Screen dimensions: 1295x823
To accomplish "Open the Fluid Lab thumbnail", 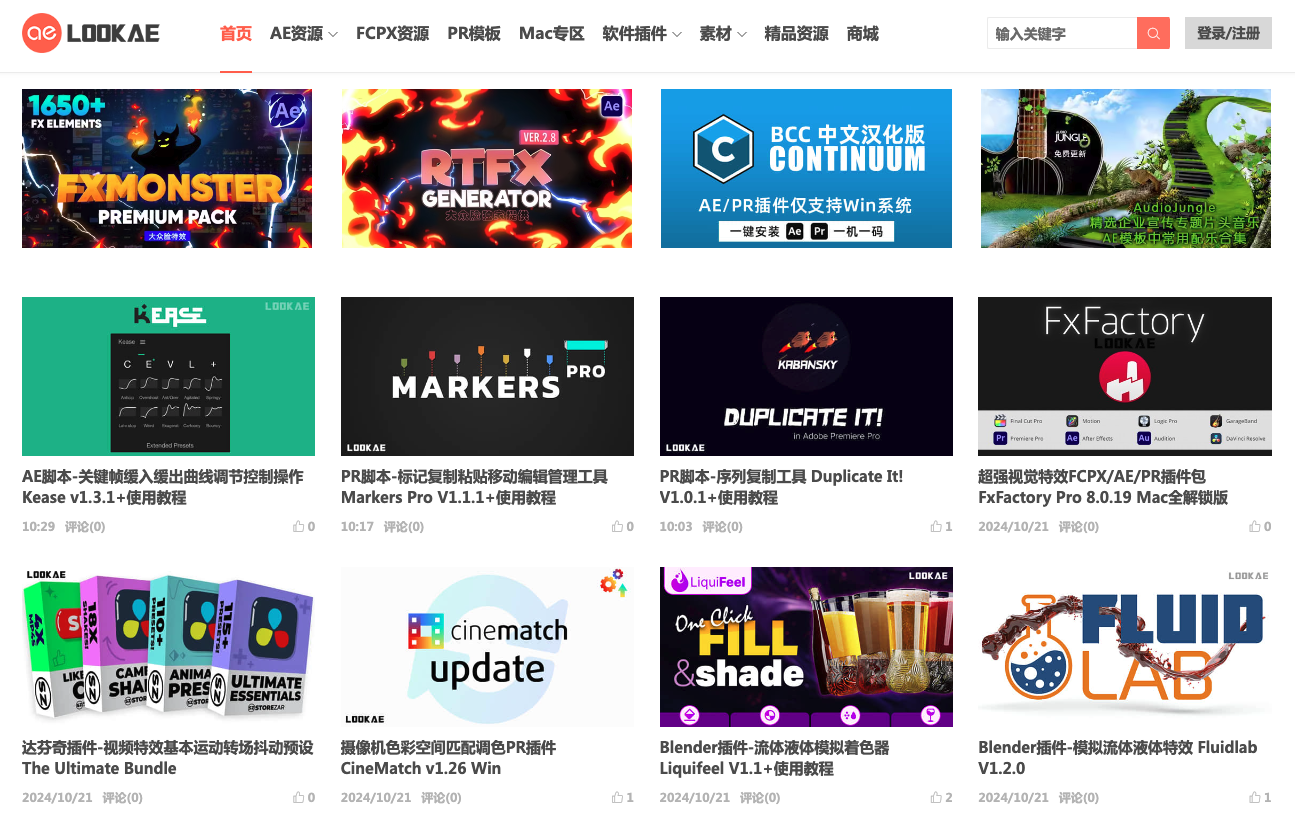I will [x=1125, y=647].
